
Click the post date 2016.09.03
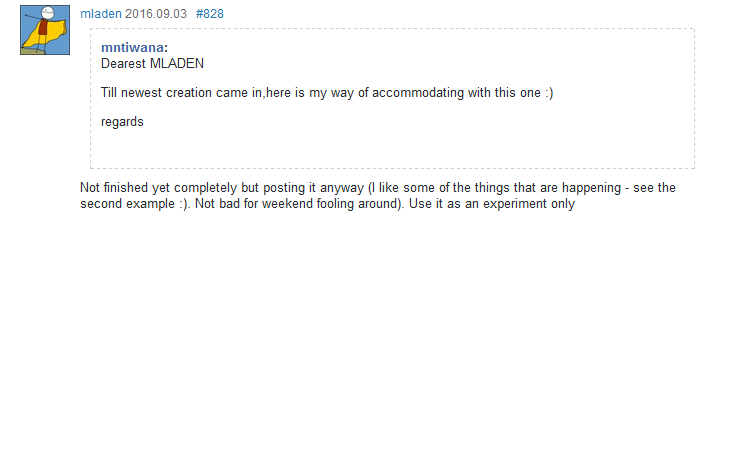(156, 14)
